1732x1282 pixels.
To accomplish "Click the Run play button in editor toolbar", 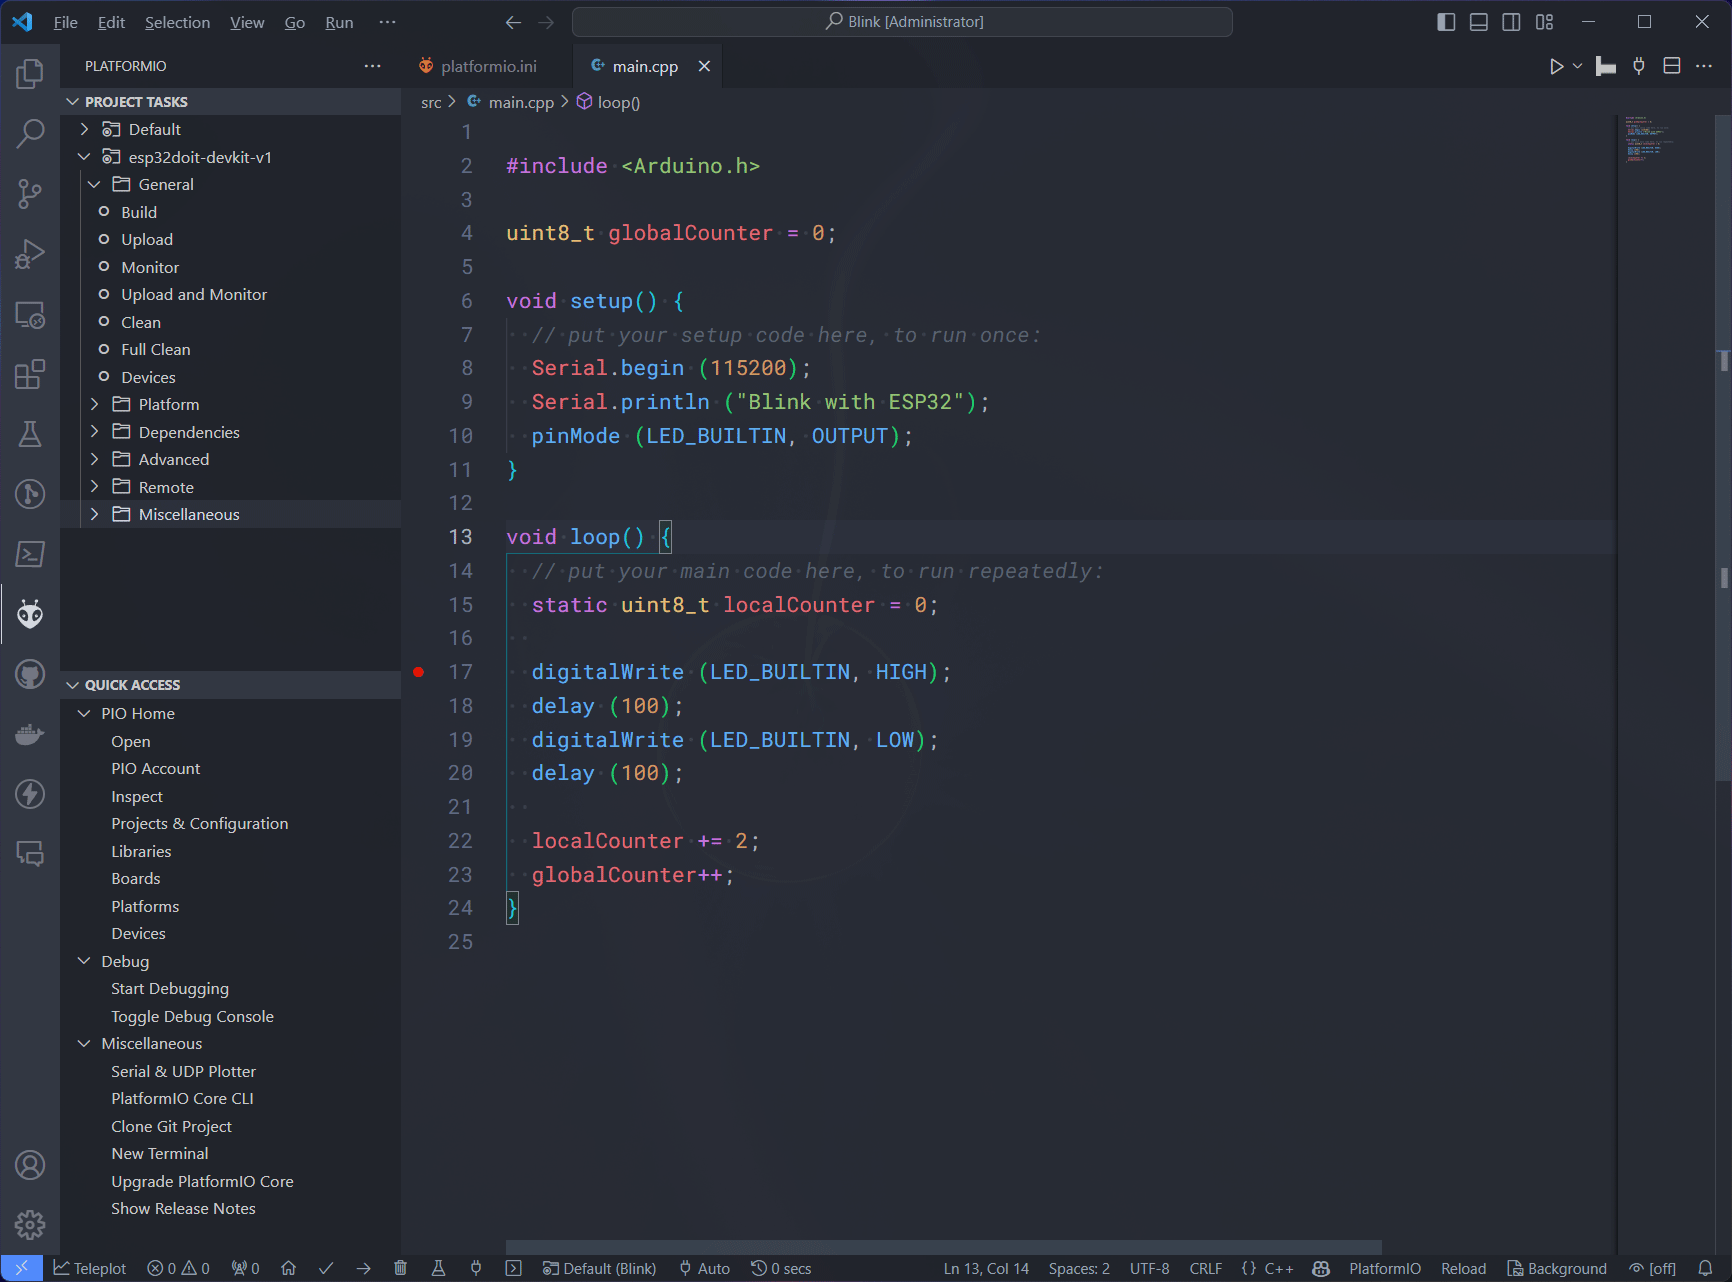I will pos(1556,66).
